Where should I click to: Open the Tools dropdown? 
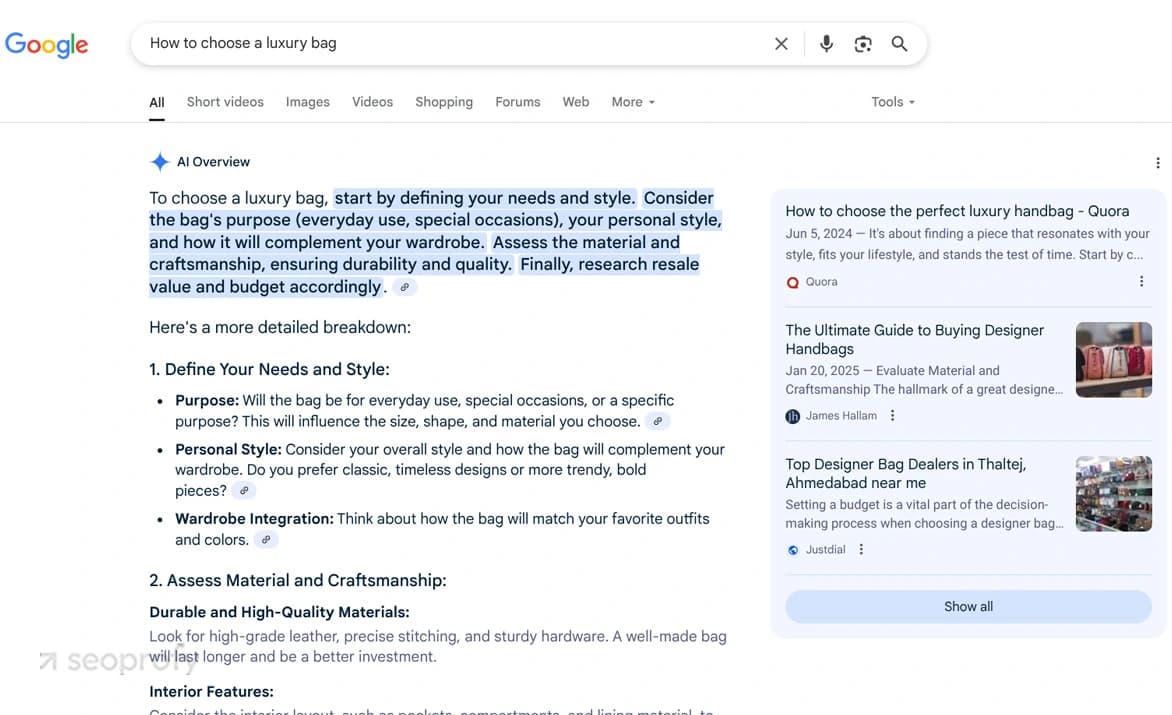coord(893,102)
